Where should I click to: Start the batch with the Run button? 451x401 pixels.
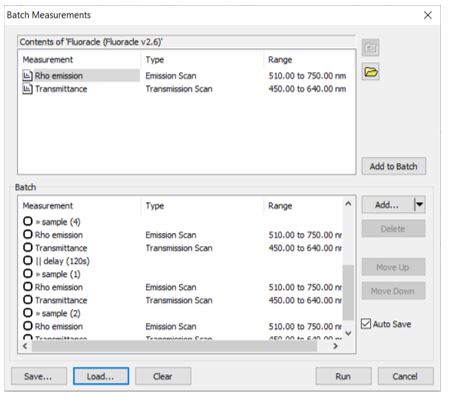point(343,376)
